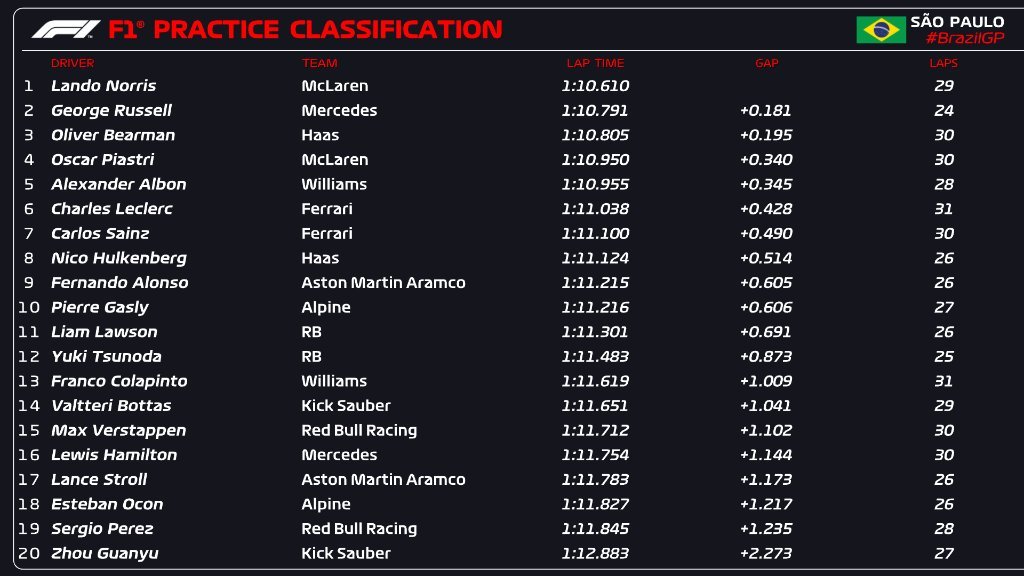Open the #BrazilGP hashtag
Image resolution: width=1024 pixels, height=576 pixels.
click(965, 38)
